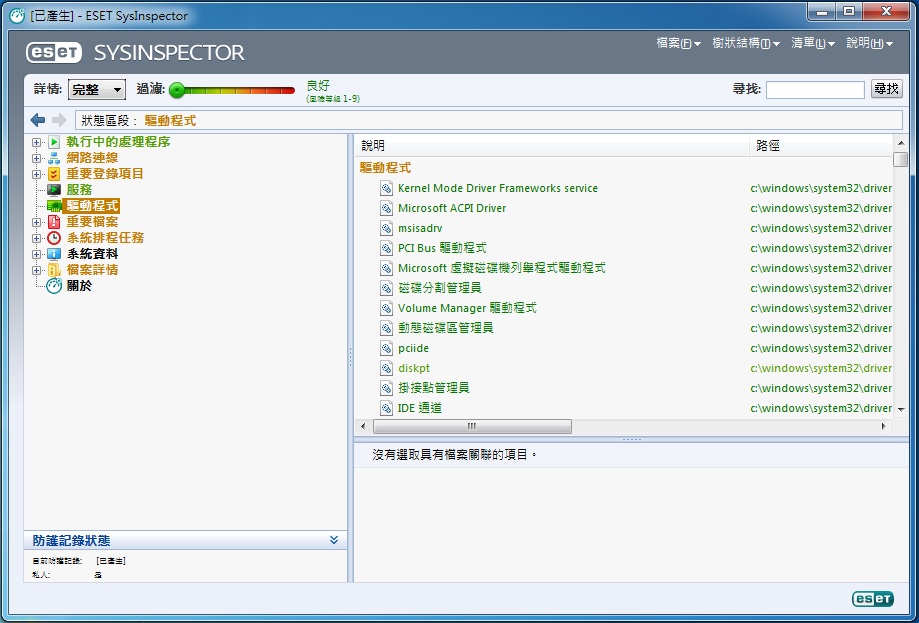Click the file icon beside msisadrv
The image size is (919, 623).
point(386,228)
